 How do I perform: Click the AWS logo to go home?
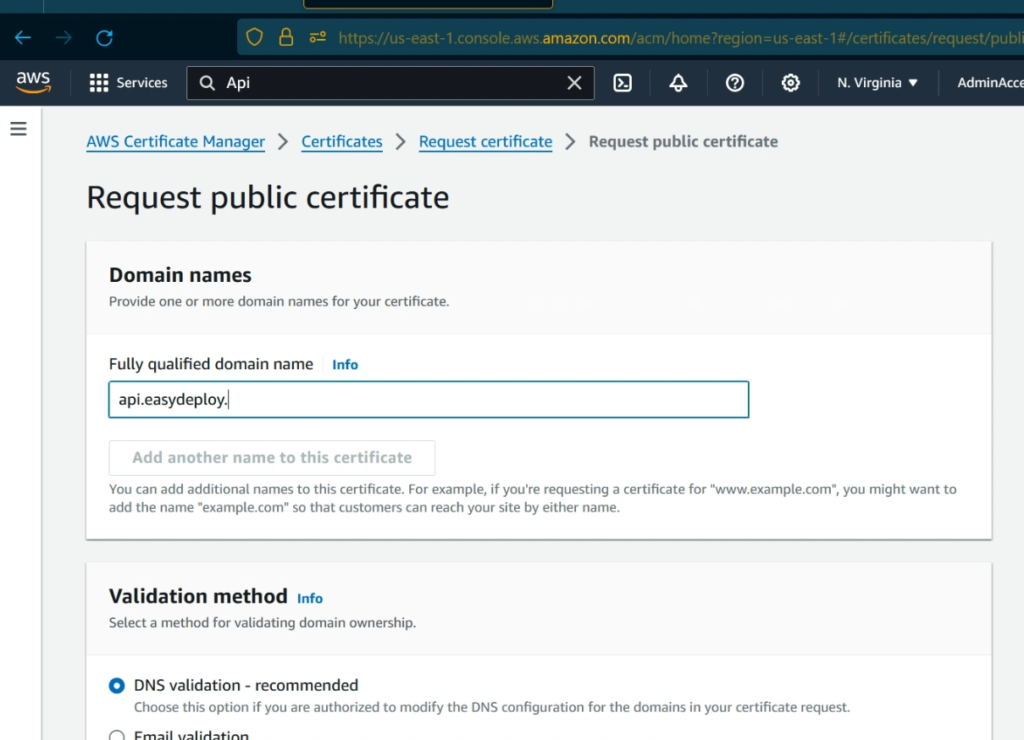point(33,82)
